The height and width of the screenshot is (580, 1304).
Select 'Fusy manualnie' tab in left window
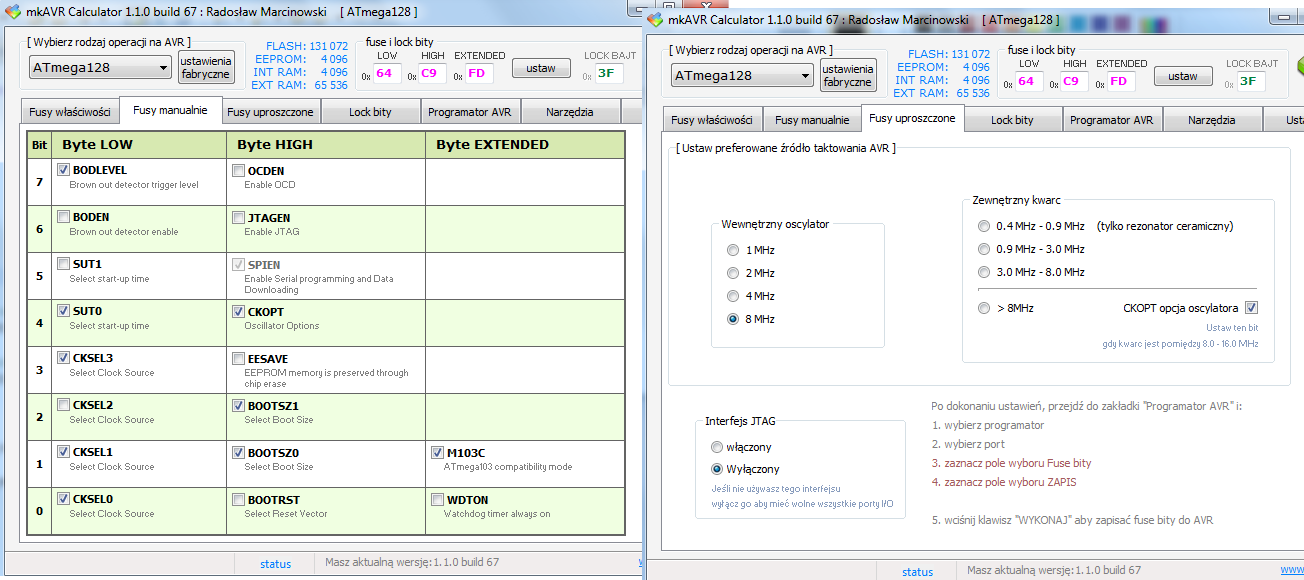pyautogui.click(x=169, y=110)
